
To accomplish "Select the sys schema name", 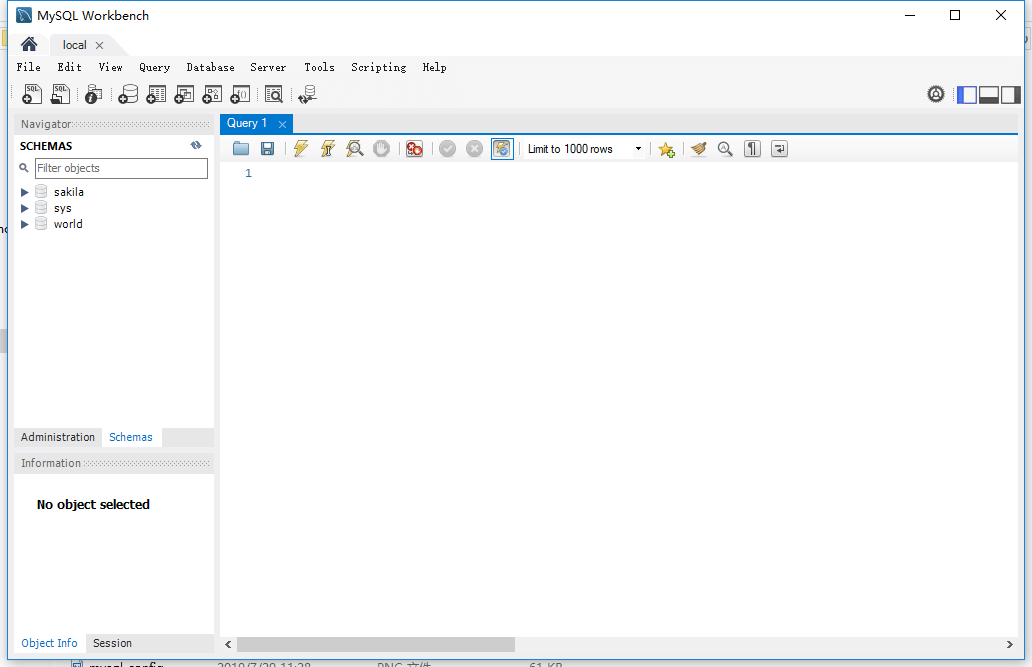I will click(x=63, y=208).
